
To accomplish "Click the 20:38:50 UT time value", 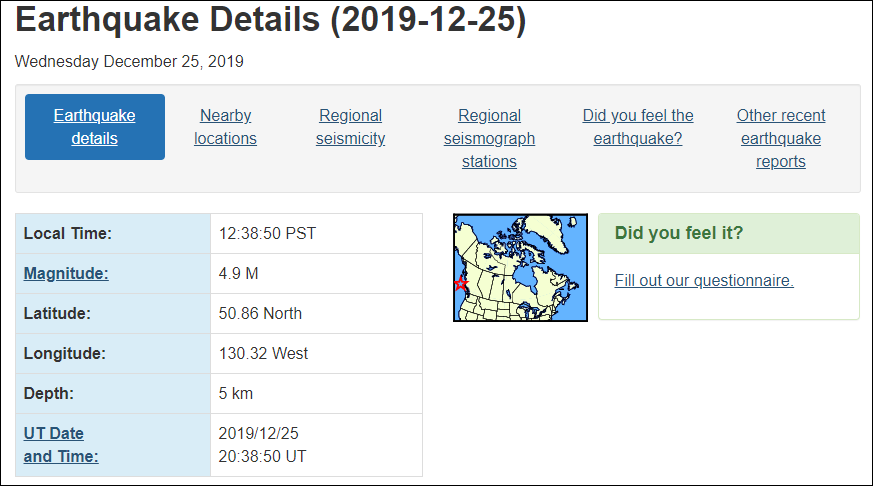I will 262,456.
